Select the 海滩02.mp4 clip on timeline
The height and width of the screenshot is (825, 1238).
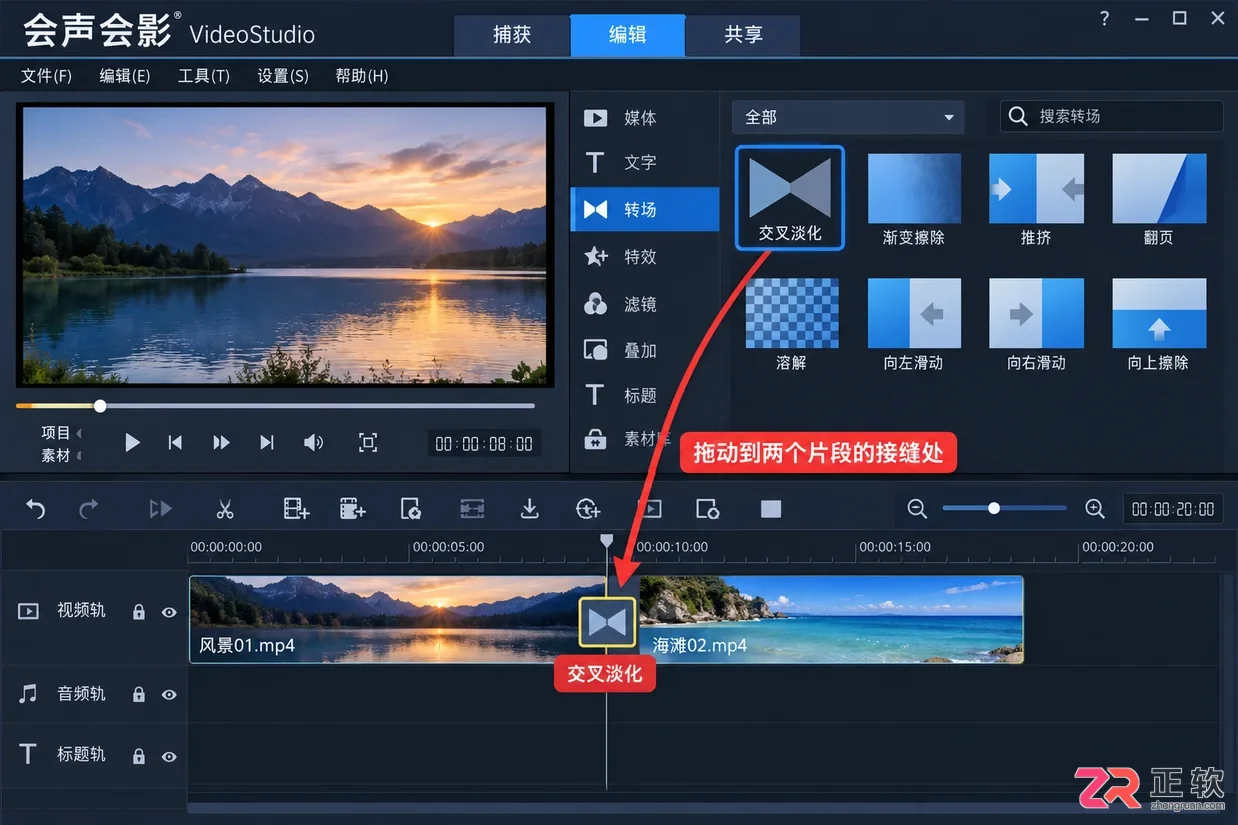pos(830,619)
